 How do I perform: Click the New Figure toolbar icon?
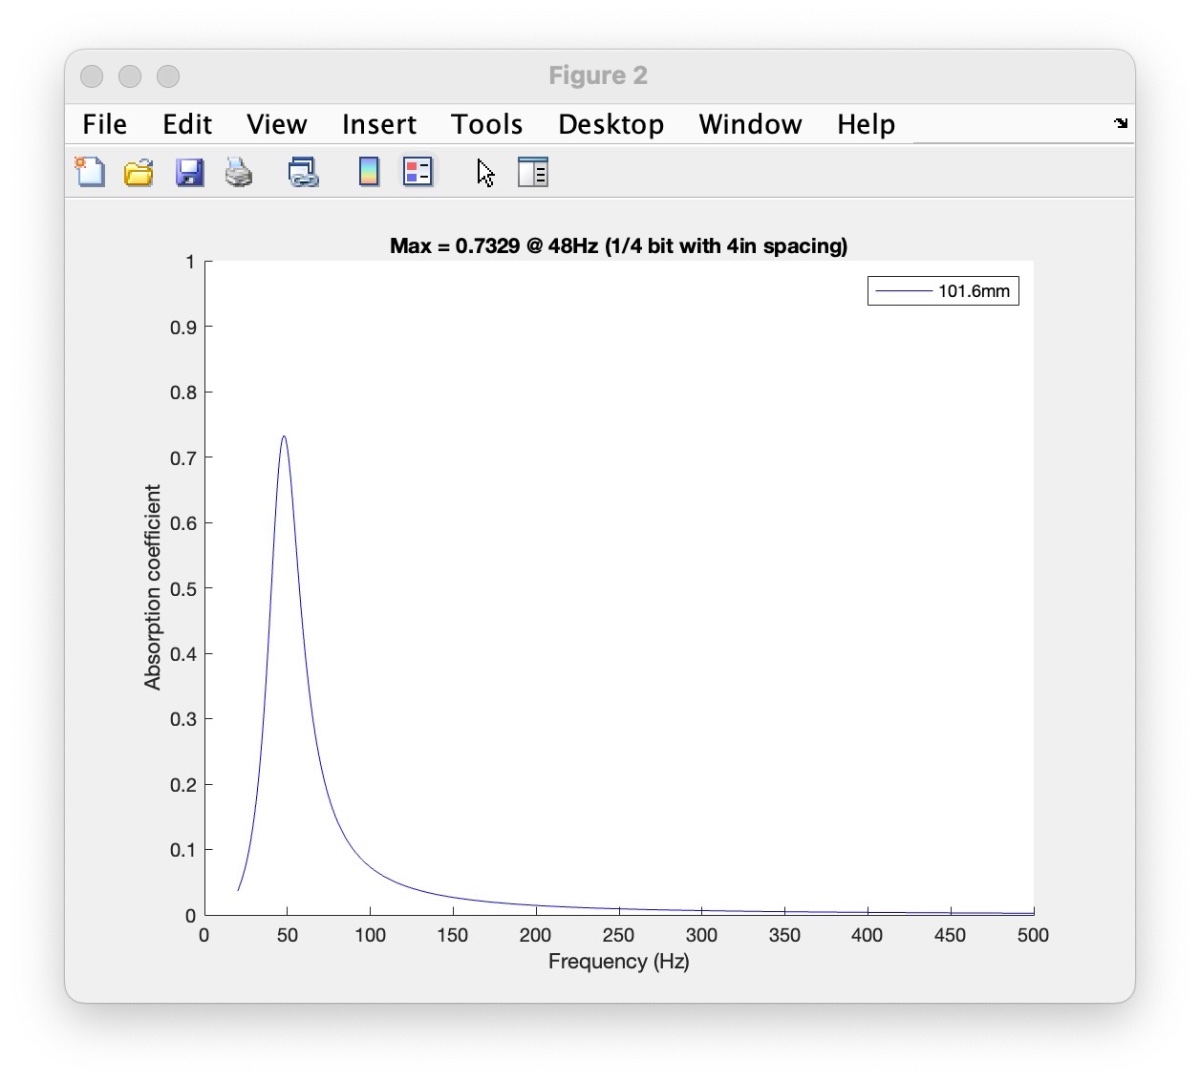pyautogui.click(x=90, y=173)
